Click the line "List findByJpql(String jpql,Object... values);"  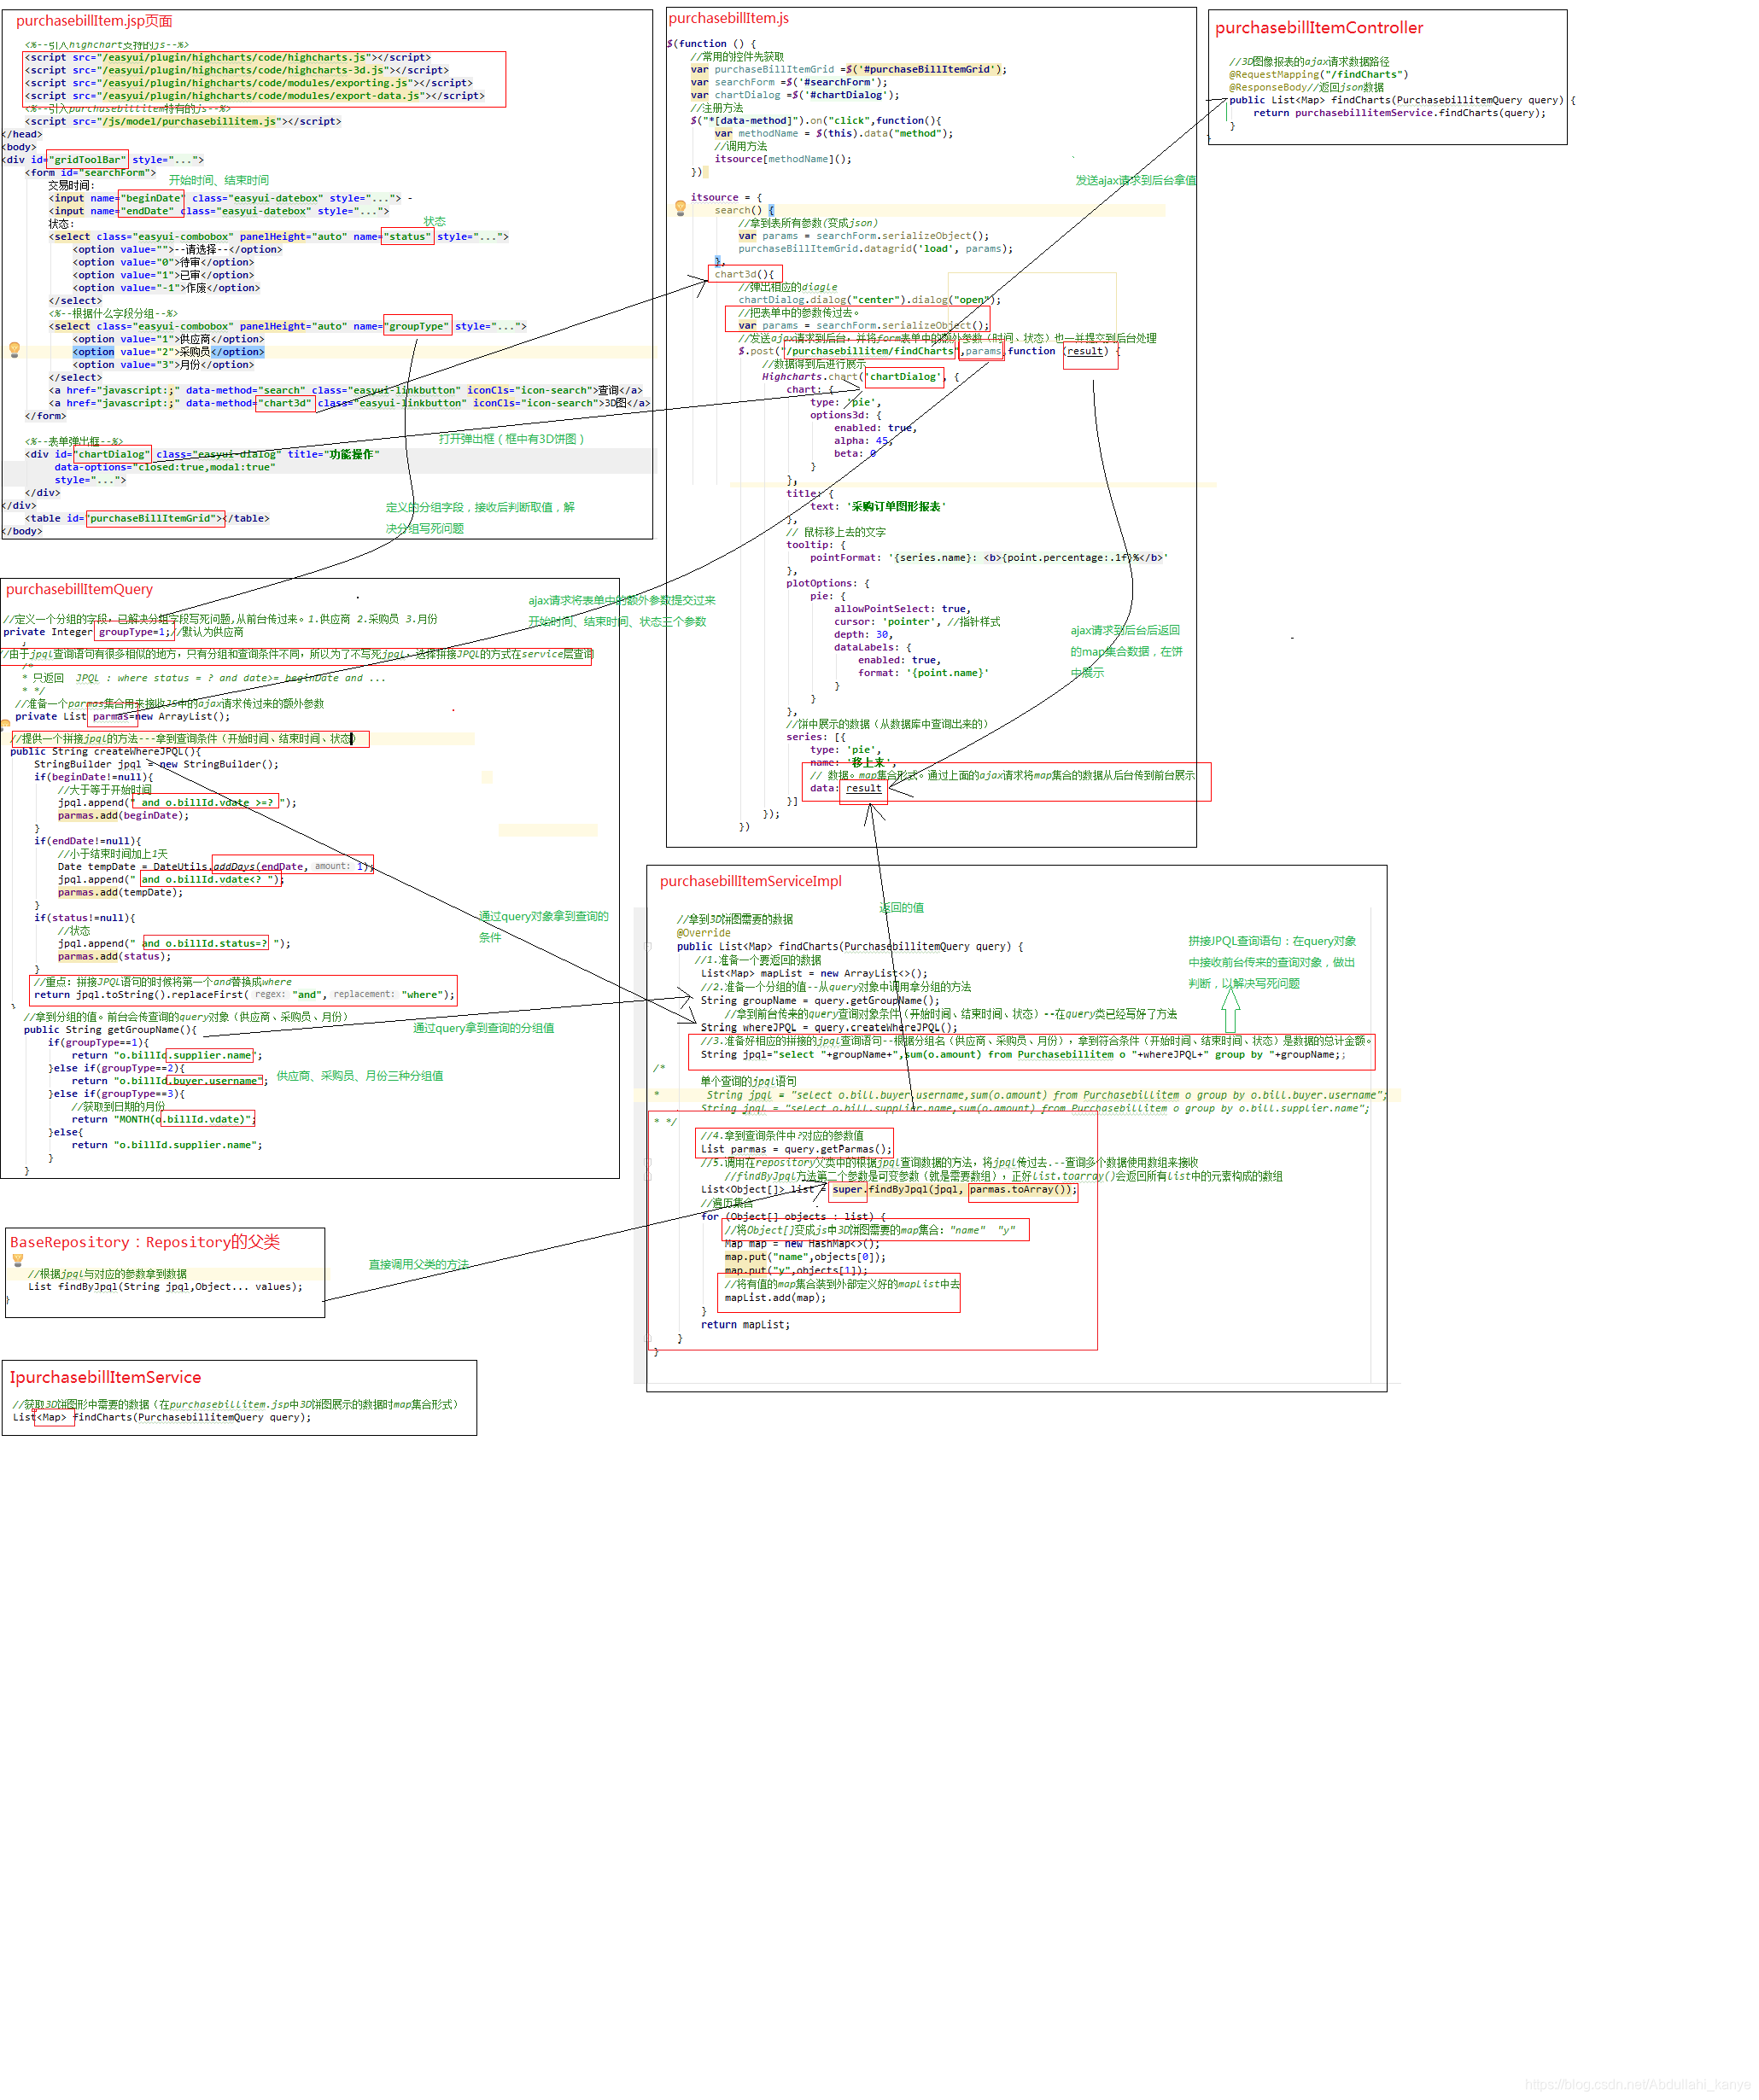[x=165, y=1286]
